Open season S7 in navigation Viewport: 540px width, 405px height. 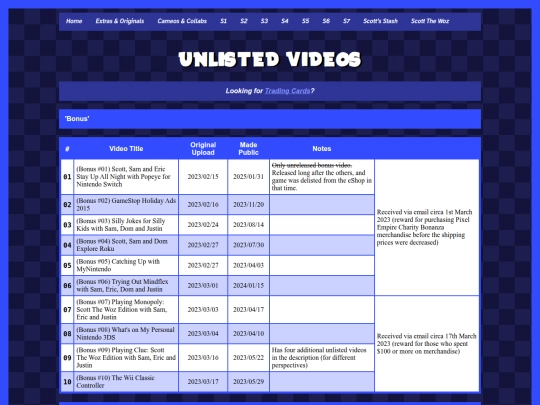coord(346,21)
